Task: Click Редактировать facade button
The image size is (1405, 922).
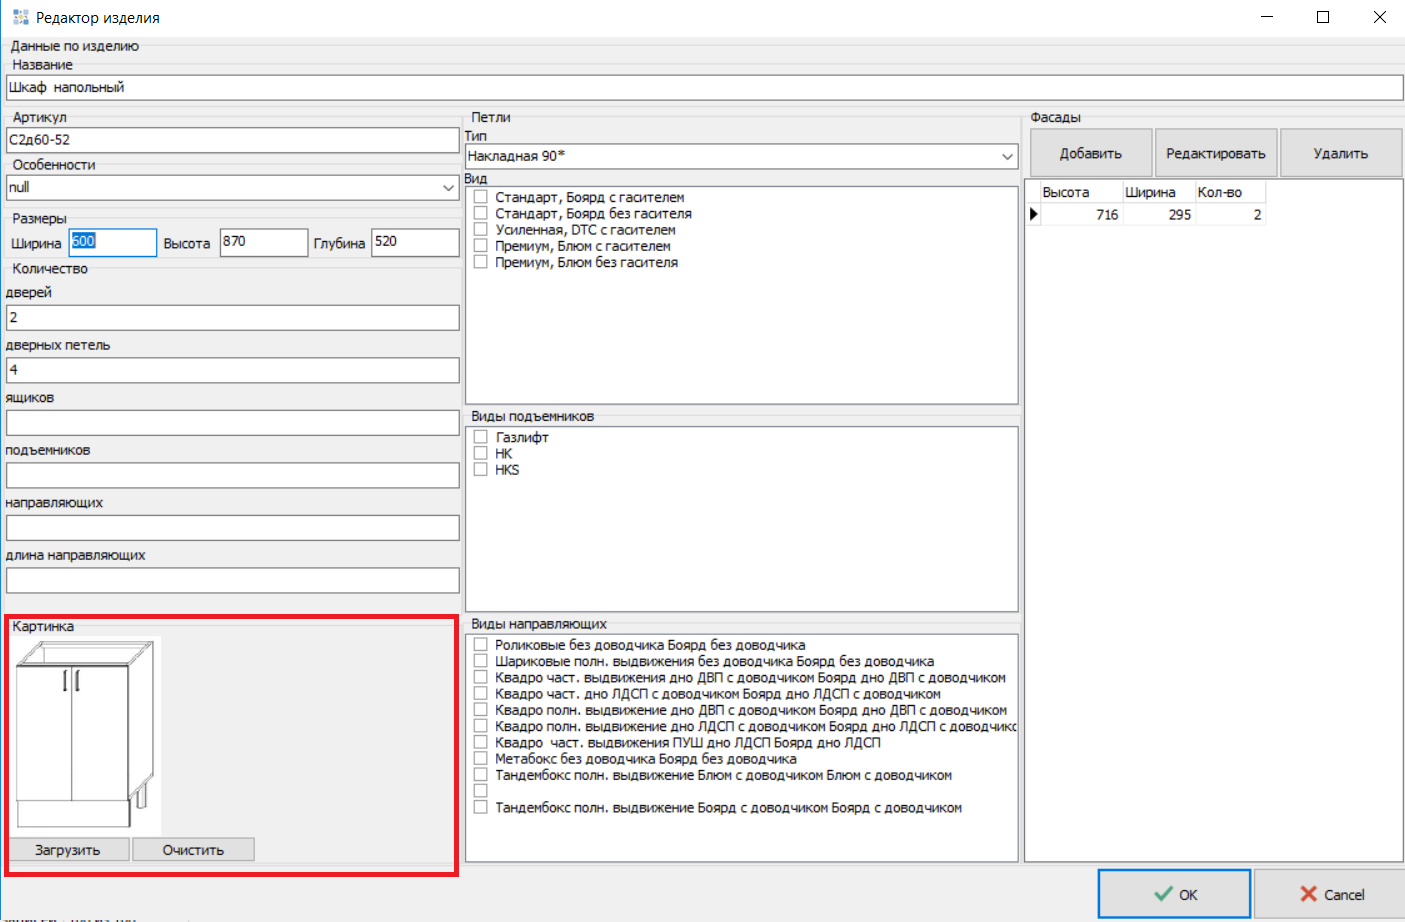Action: pyautogui.click(x=1215, y=153)
